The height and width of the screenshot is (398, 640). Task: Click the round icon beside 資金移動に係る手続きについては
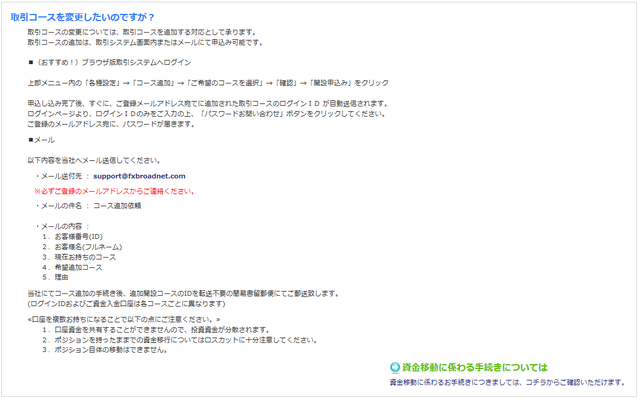[395, 367]
